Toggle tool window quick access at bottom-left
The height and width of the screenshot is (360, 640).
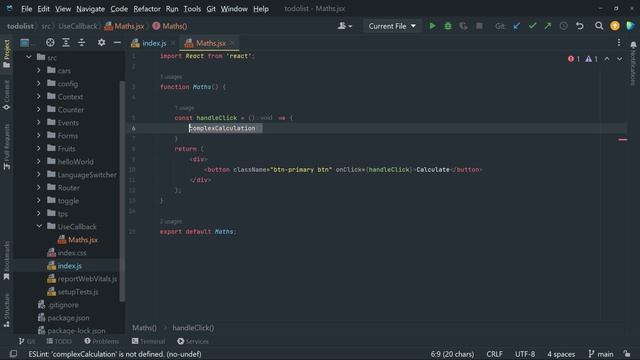pyautogui.click(x=13, y=354)
